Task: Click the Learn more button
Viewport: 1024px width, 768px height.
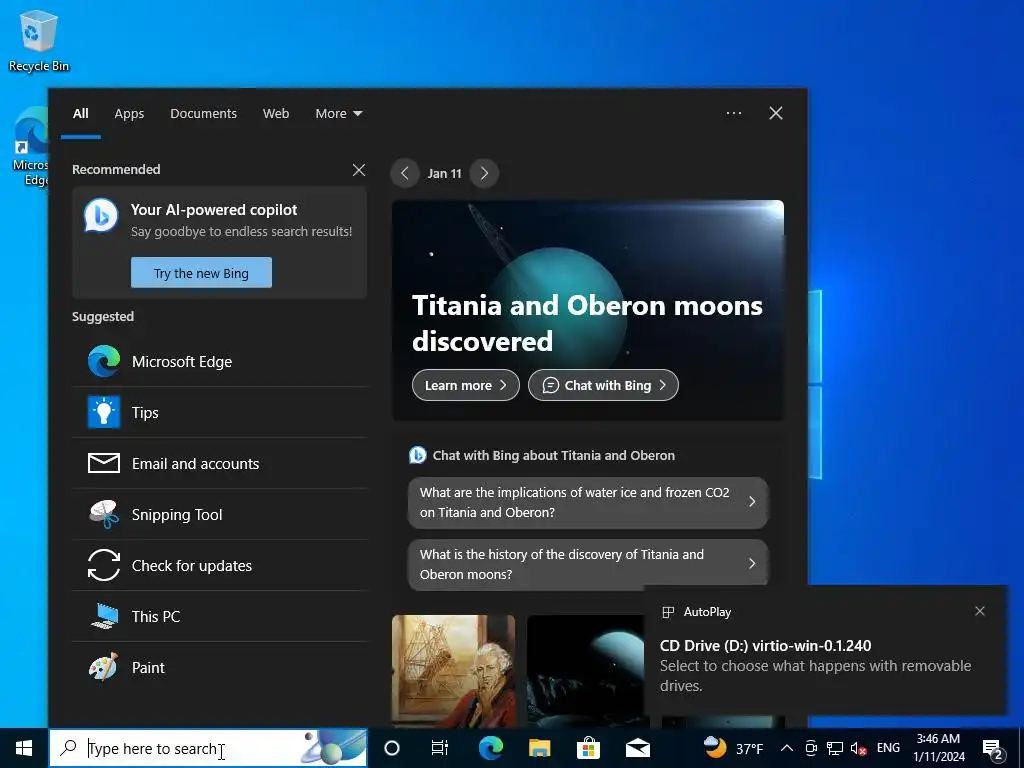Action: point(466,385)
